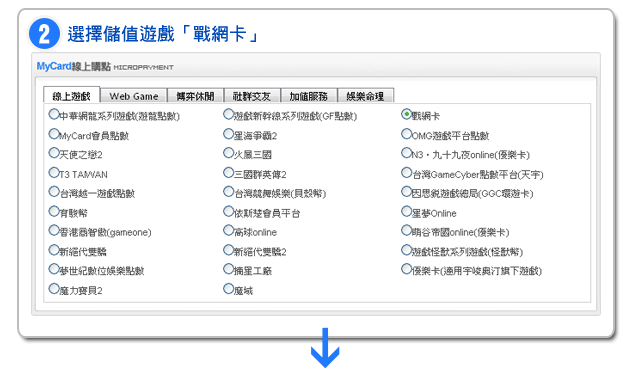Image resolution: width=635 pixels, height=368 pixels.
Task: Select the 魔域 radio button
Action: click(228, 289)
